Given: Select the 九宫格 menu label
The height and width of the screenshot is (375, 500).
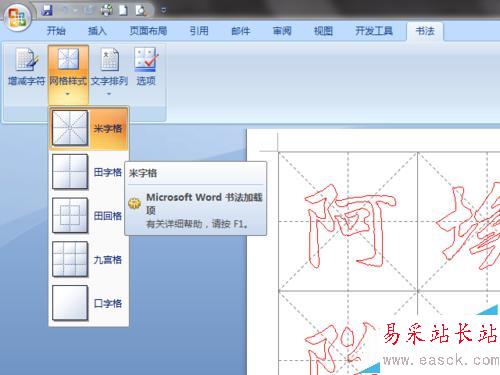Looking at the screenshot, I should 108,260.
